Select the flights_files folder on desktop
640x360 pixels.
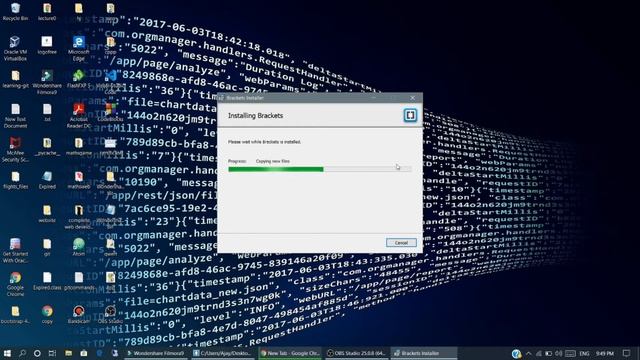point(15,180)
